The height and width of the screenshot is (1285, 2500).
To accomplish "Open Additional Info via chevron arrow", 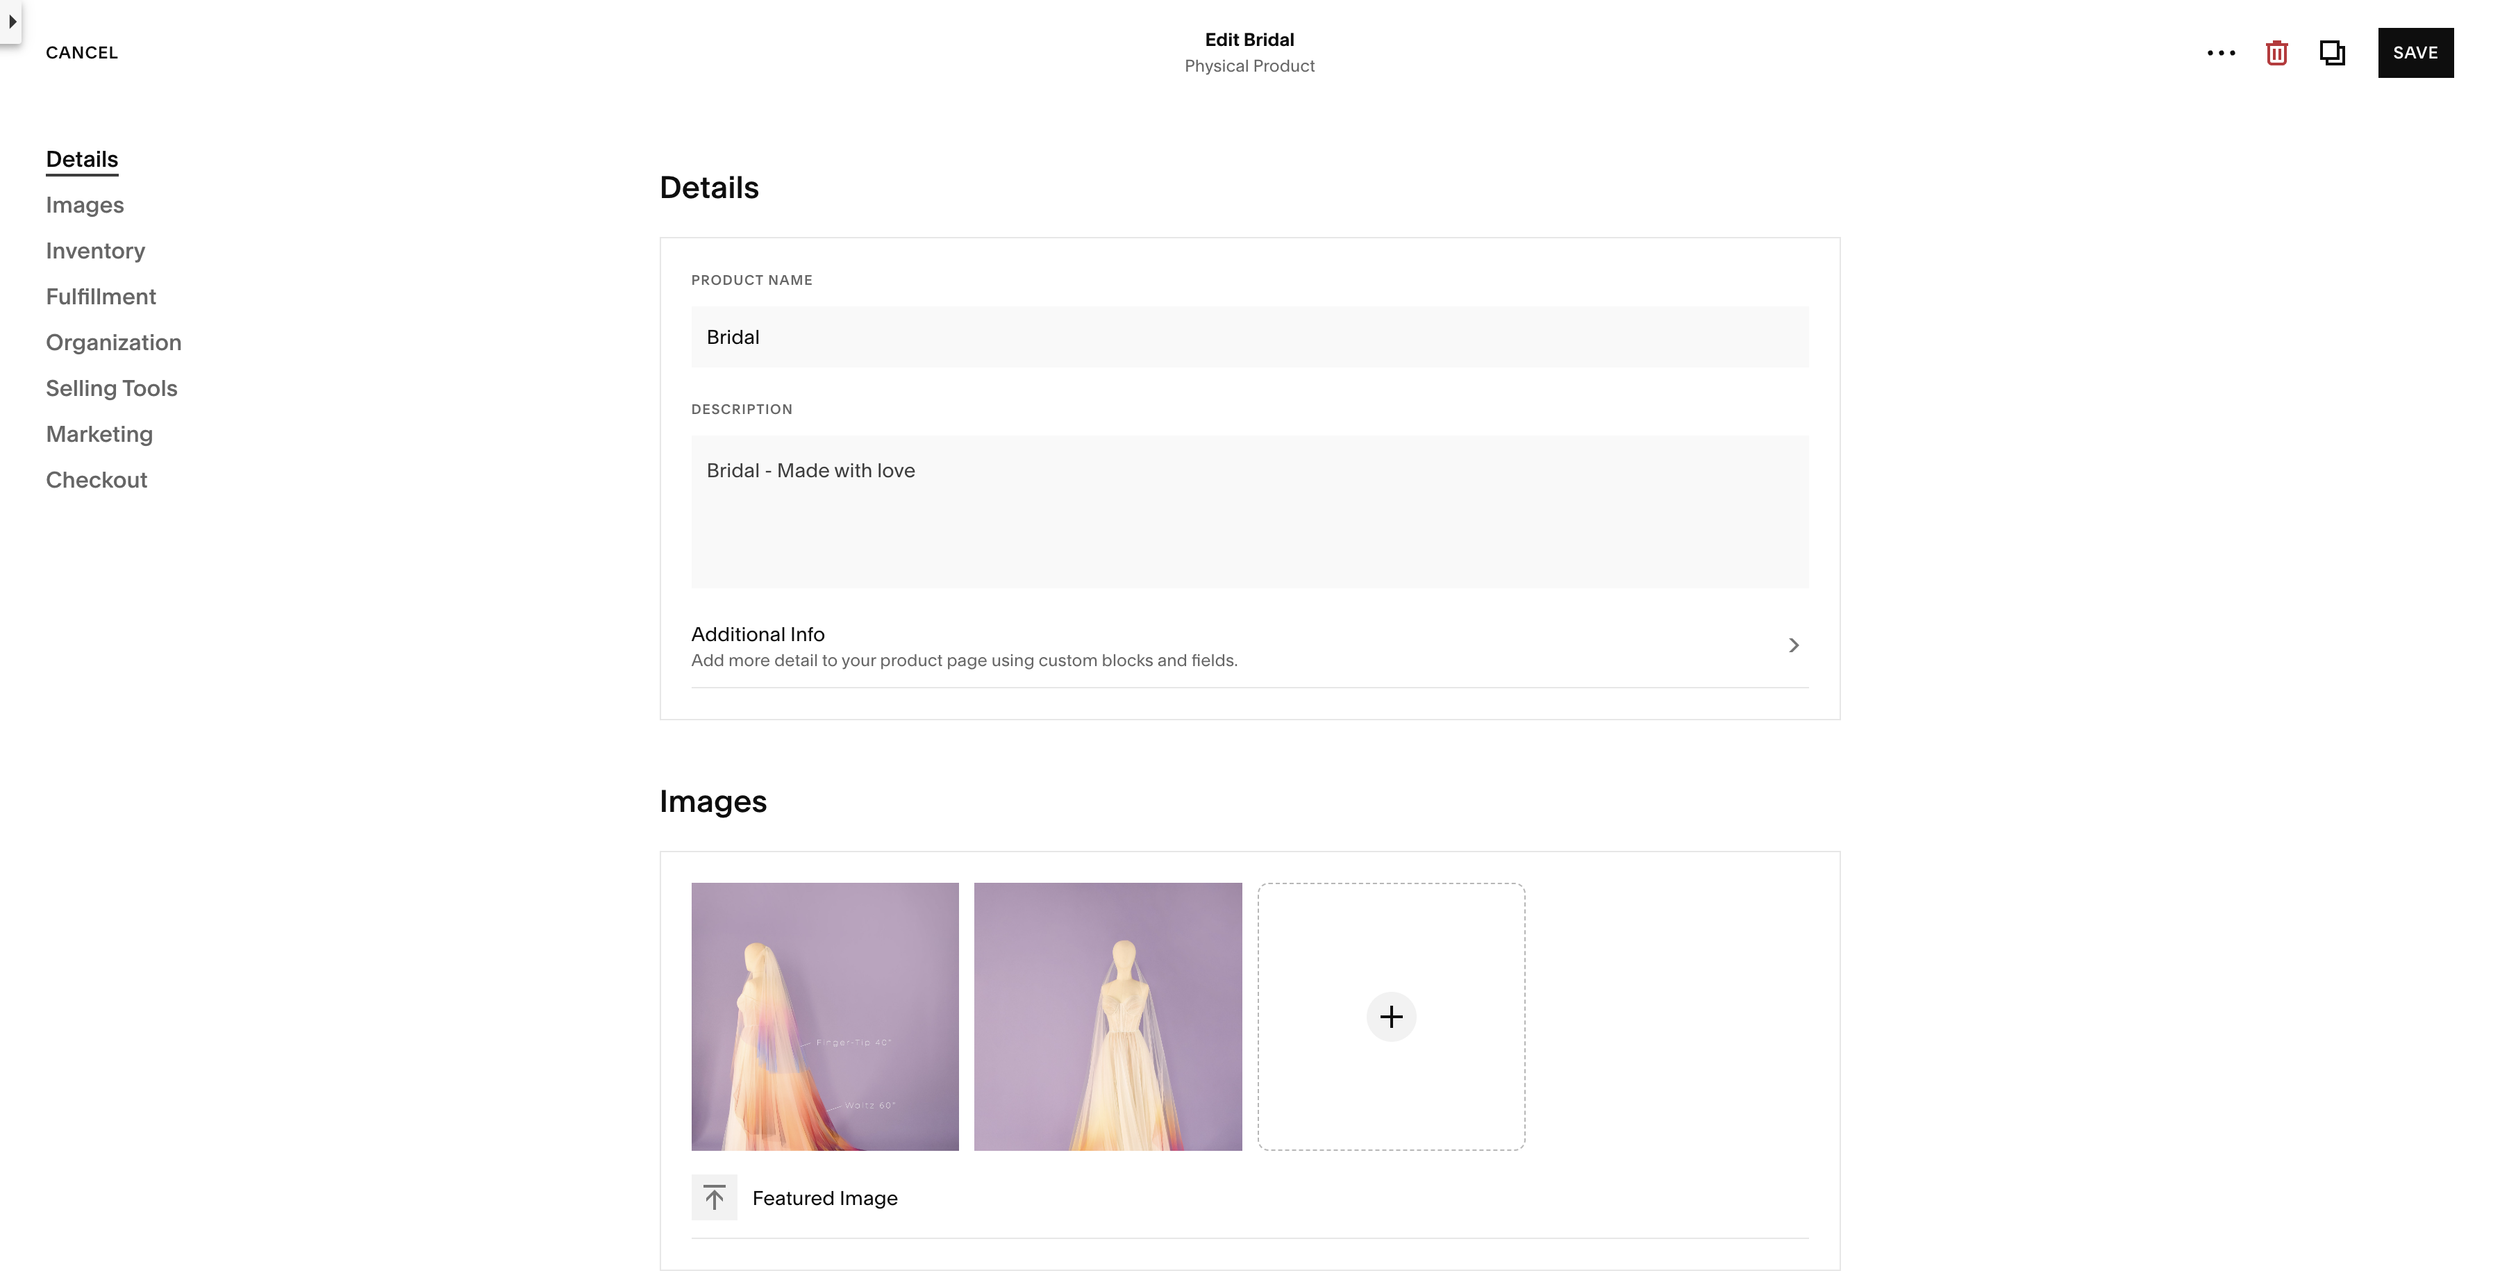I will click(1793, 645).
